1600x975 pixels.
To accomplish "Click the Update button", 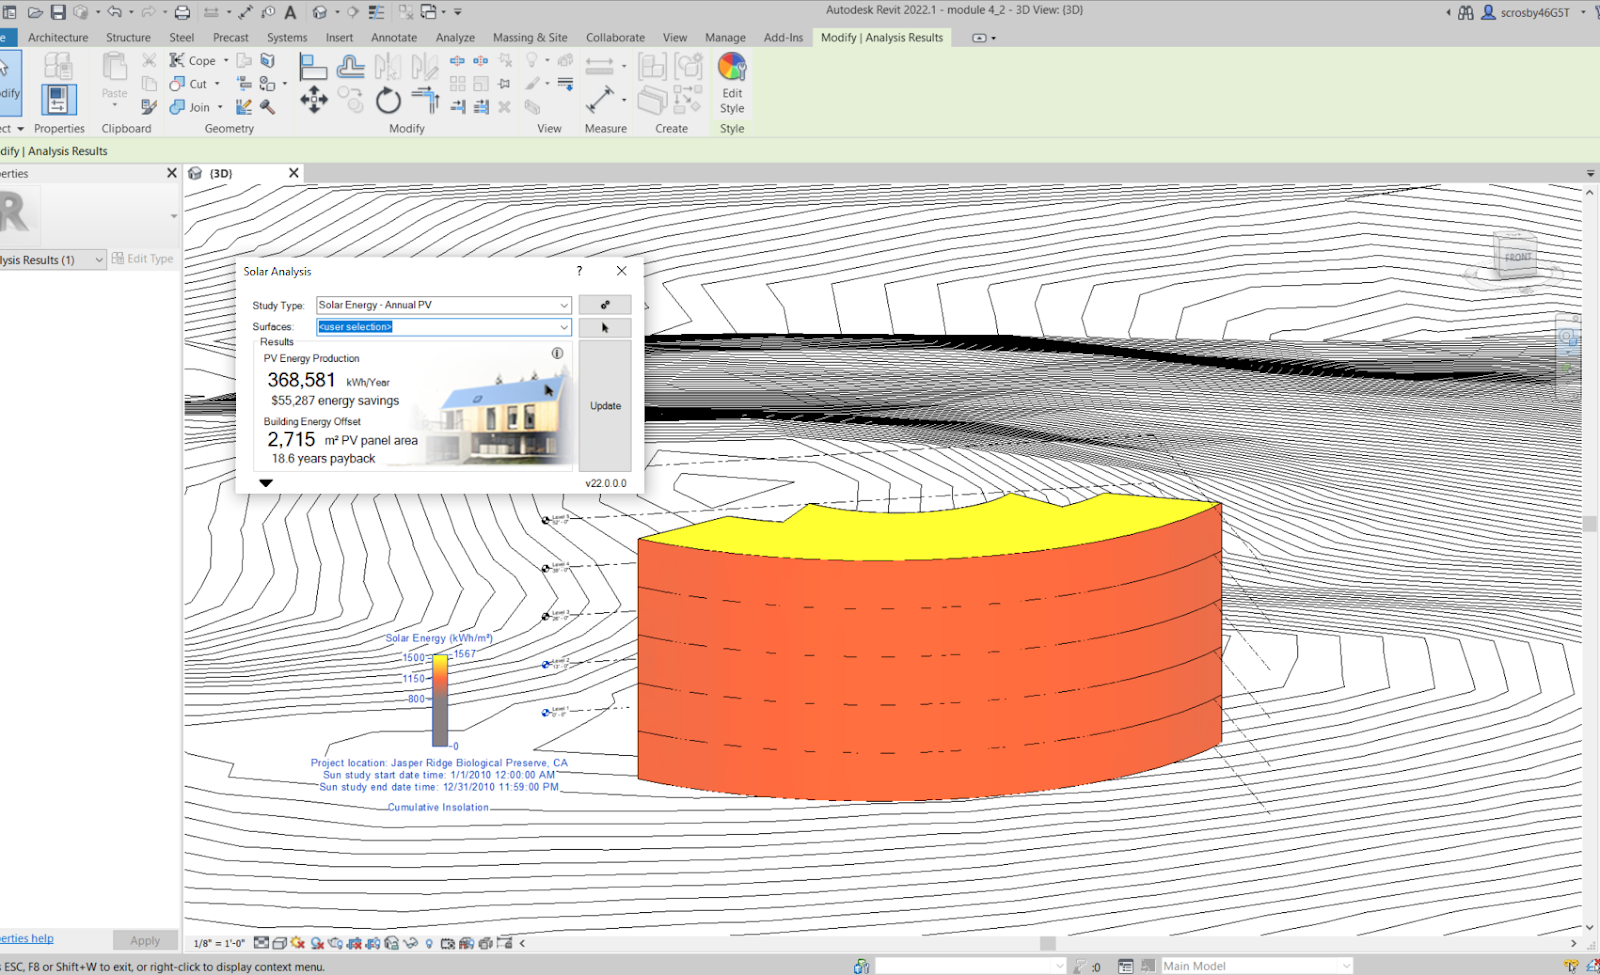I will pyautogui.click(x=605, y=406).
